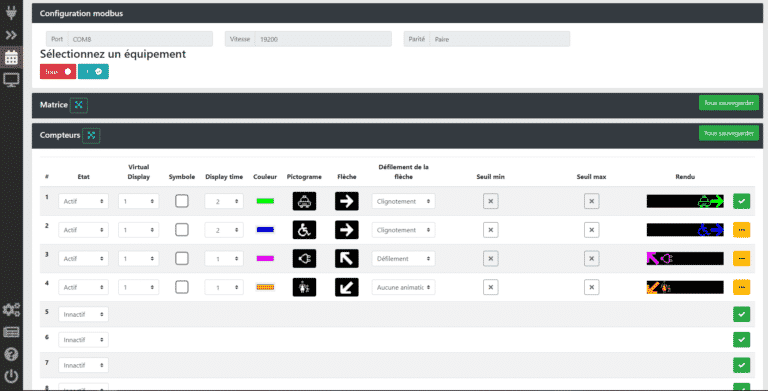Open settings gears in the sidebar
768x391 pixels.
tap(11, 309)
